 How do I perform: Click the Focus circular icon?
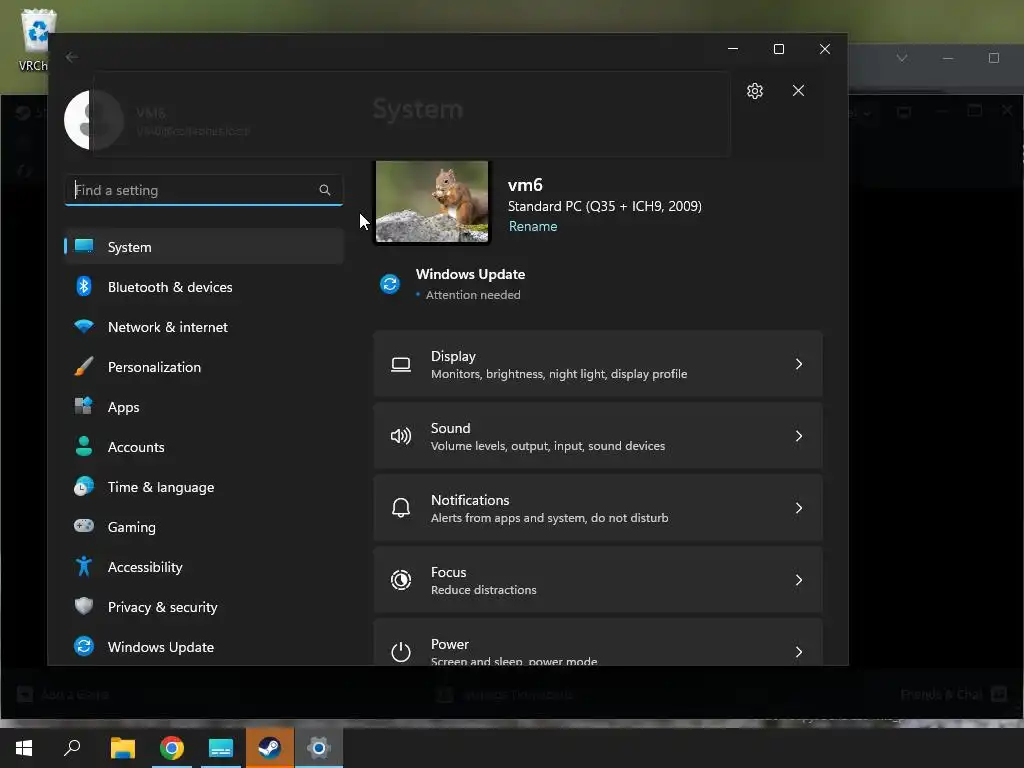pyautogui.click(x=401, y=580)
